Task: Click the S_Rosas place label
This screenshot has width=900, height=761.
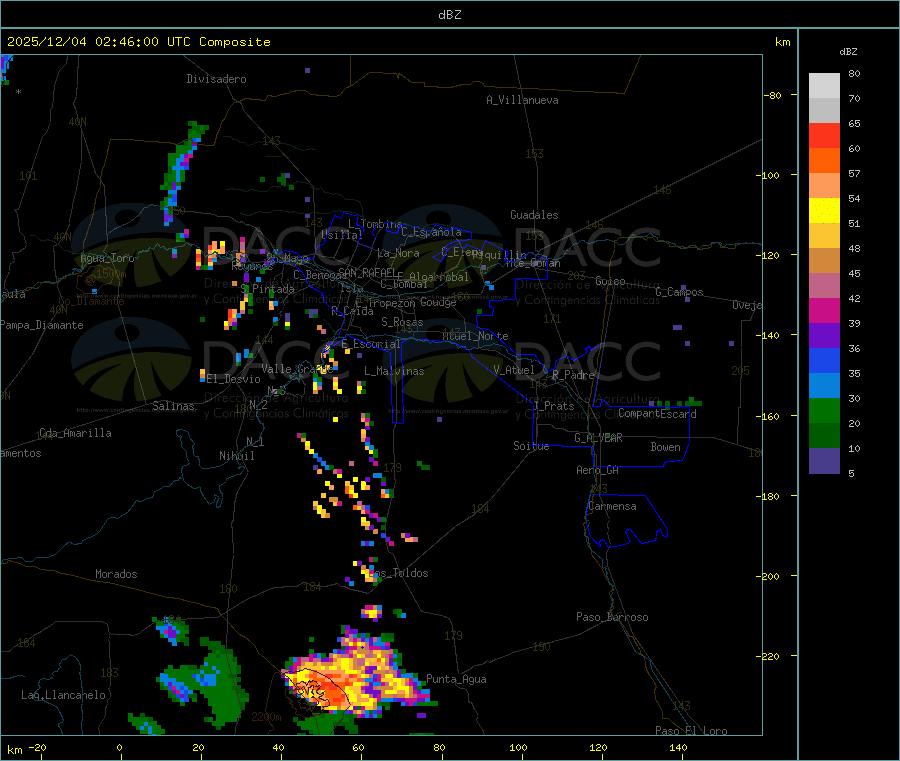Action: click(x=402, y=322)
